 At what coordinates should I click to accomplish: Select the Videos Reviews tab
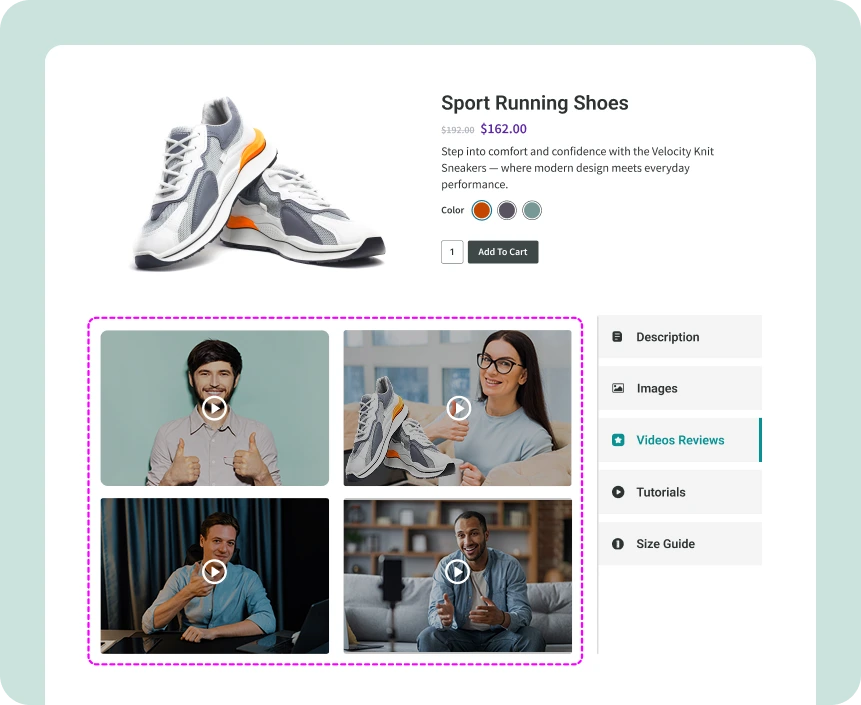tap(680, 440)
